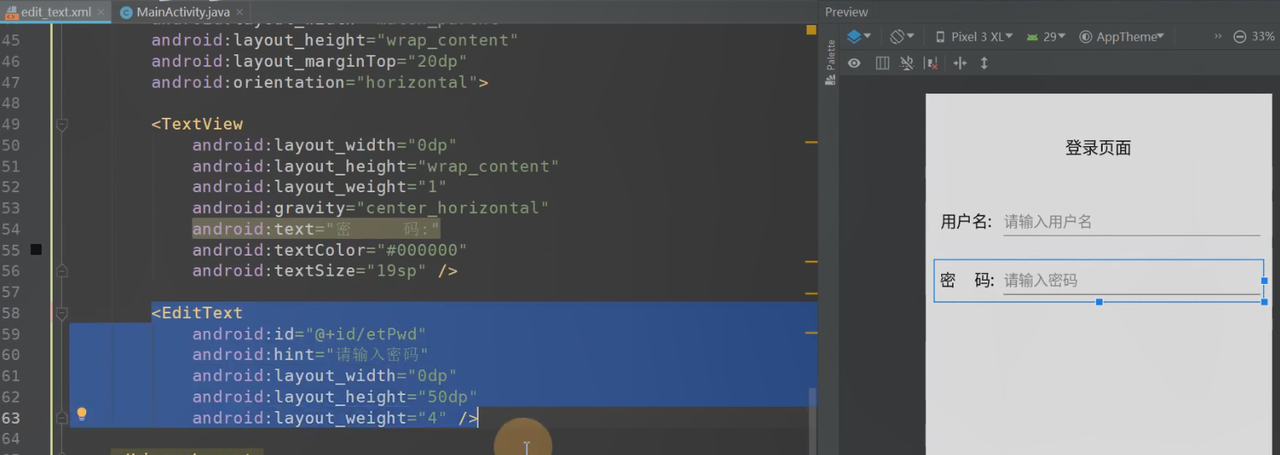Click the "50dp" layout_height value
The width and height of the screenshot is (1280, 455).
click(448, 397)
